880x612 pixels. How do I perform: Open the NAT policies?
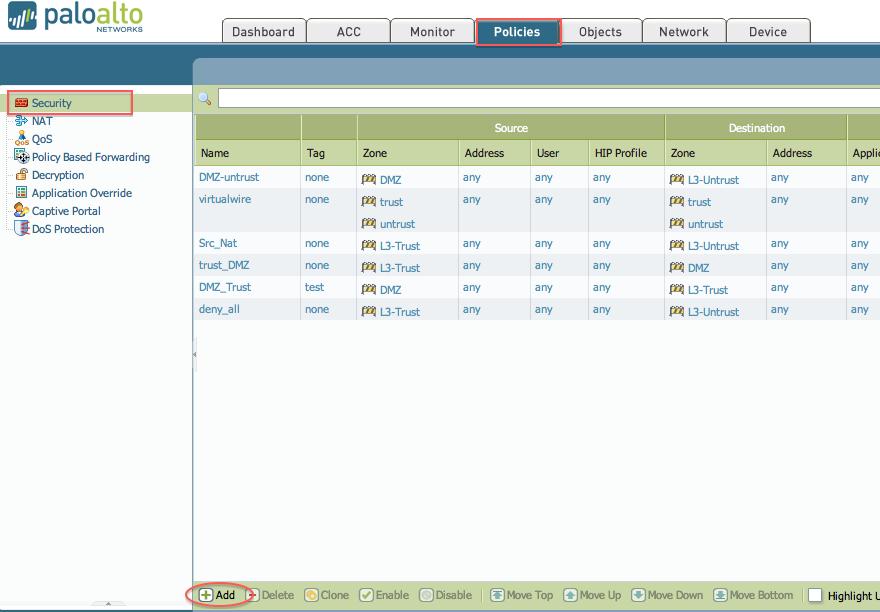point(42,121)
